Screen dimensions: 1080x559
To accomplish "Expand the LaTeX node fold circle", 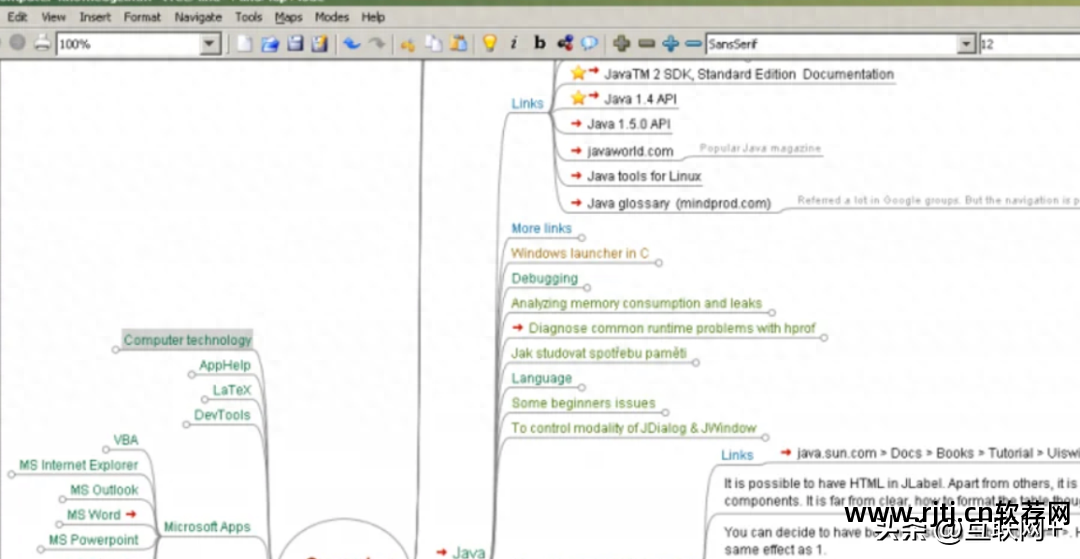I will [205, 399].
